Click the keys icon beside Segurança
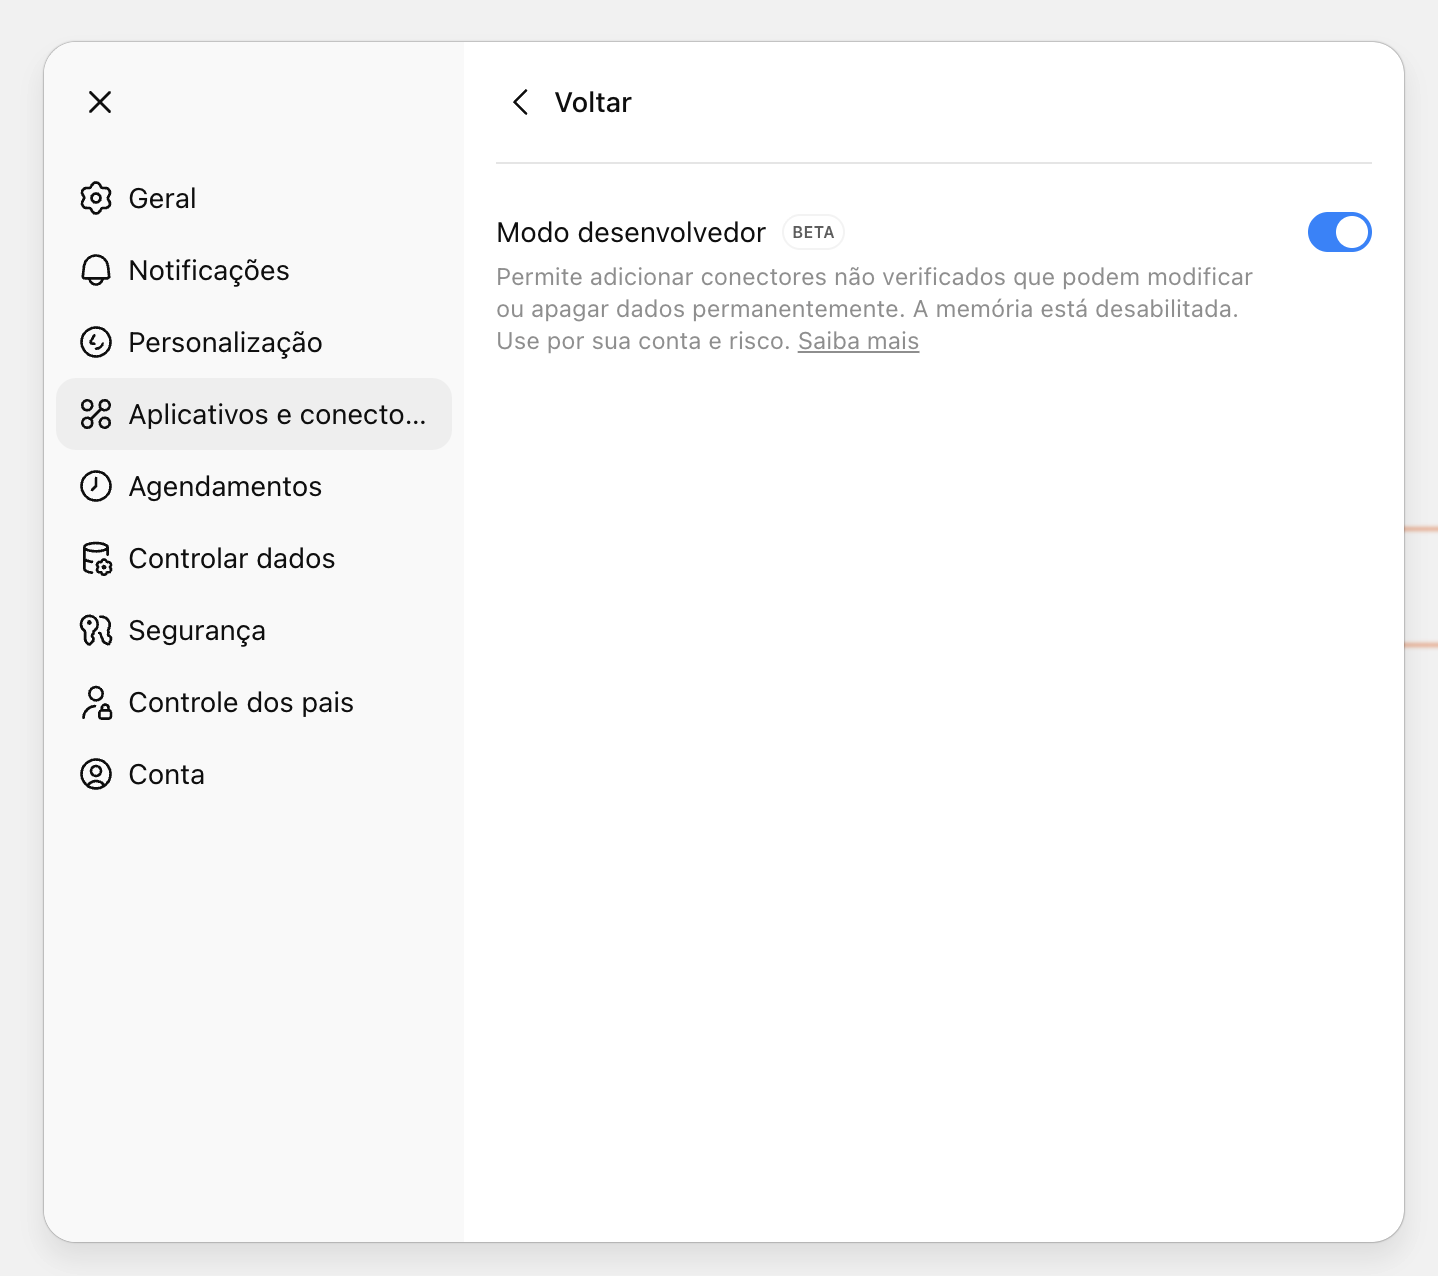 [96, 630]
